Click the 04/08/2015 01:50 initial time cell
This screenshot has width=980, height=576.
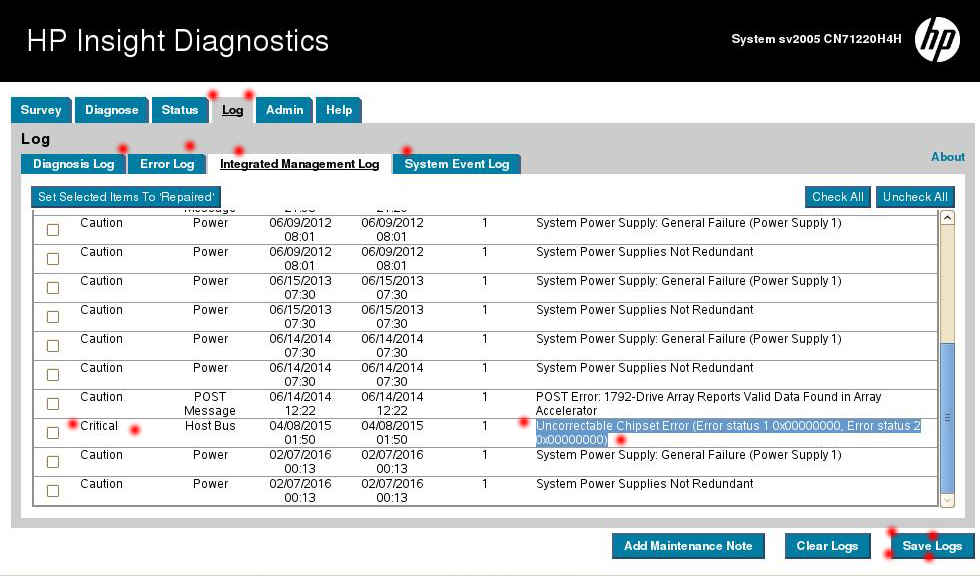pos(300,433)
